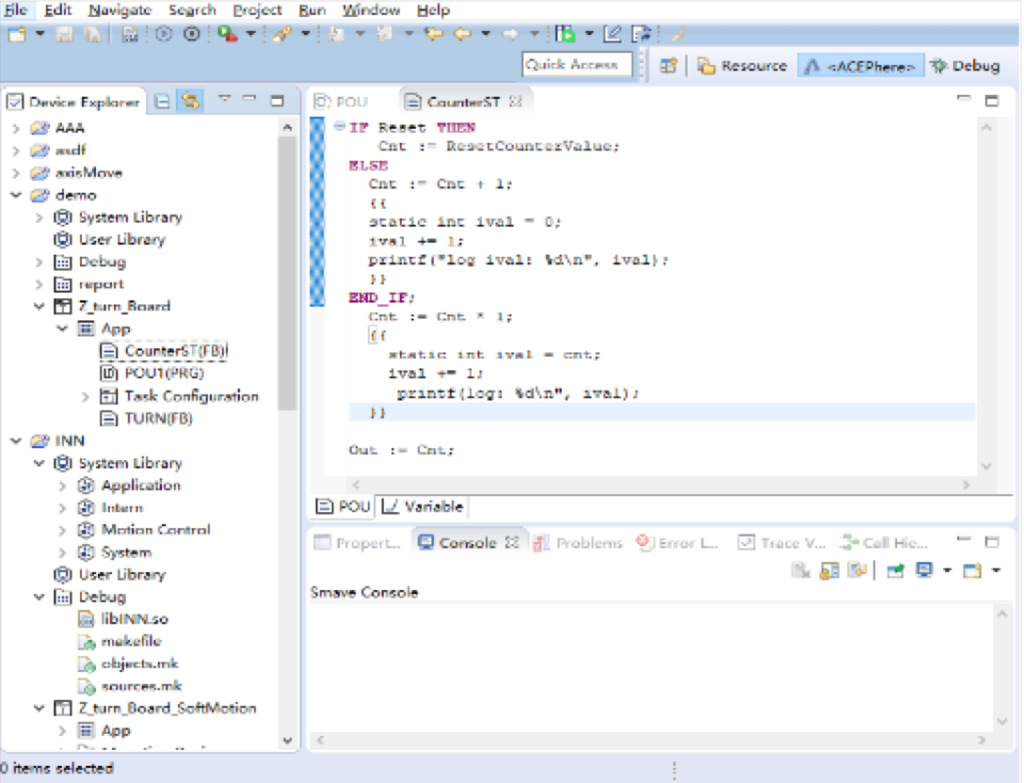Open the Problems tab

[579, 543]
